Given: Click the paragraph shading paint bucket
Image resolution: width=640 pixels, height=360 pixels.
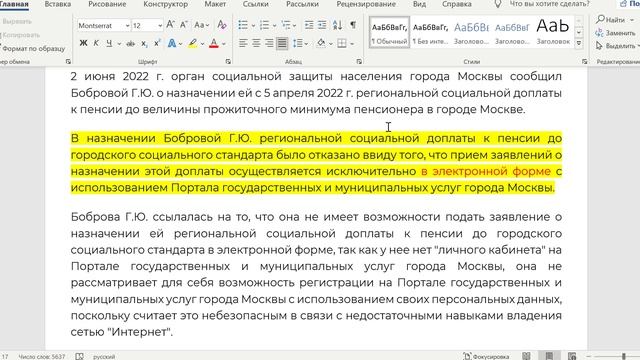Looking at the screenshot, I should tap(321, 43).
